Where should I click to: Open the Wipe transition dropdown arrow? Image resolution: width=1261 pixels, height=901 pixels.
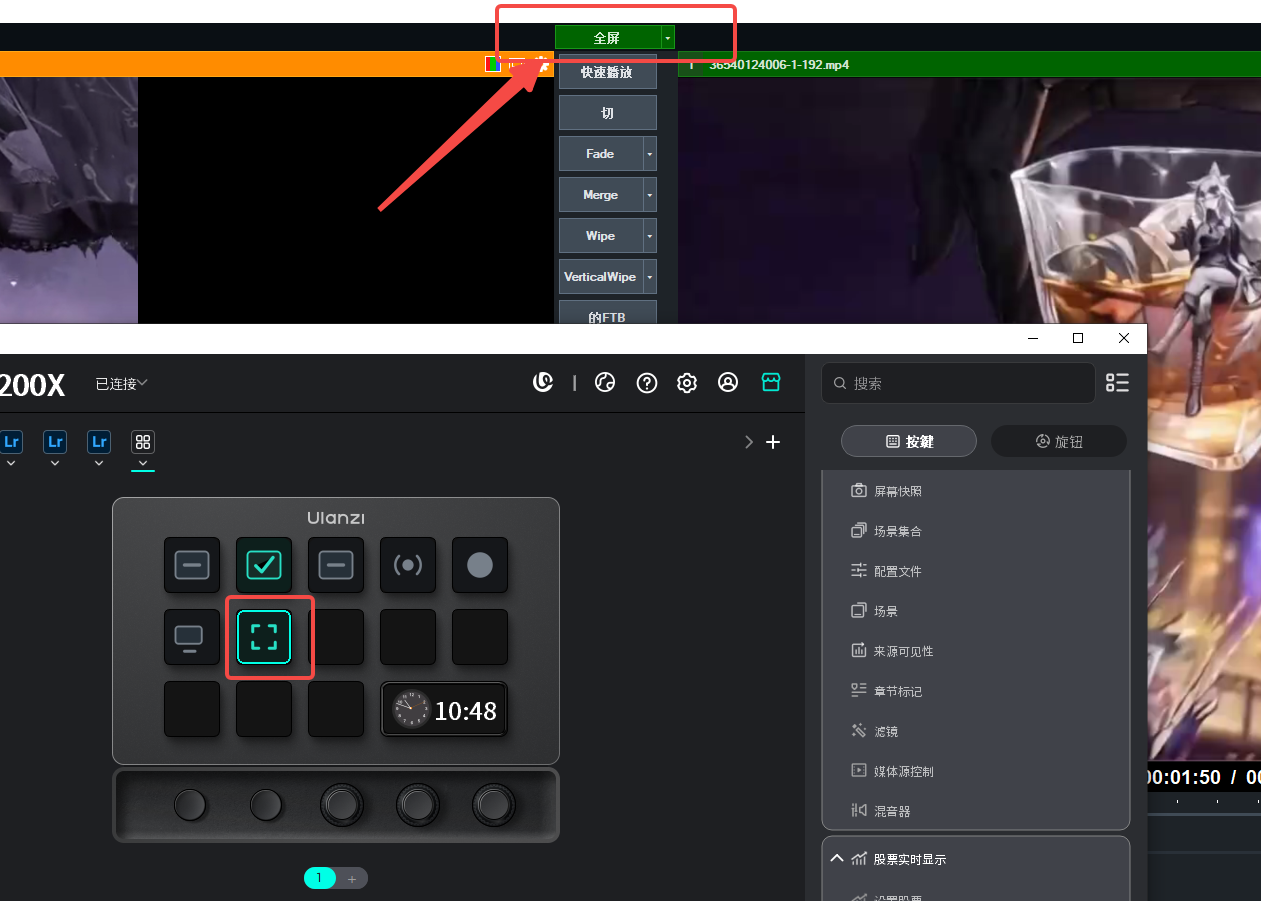650,236
